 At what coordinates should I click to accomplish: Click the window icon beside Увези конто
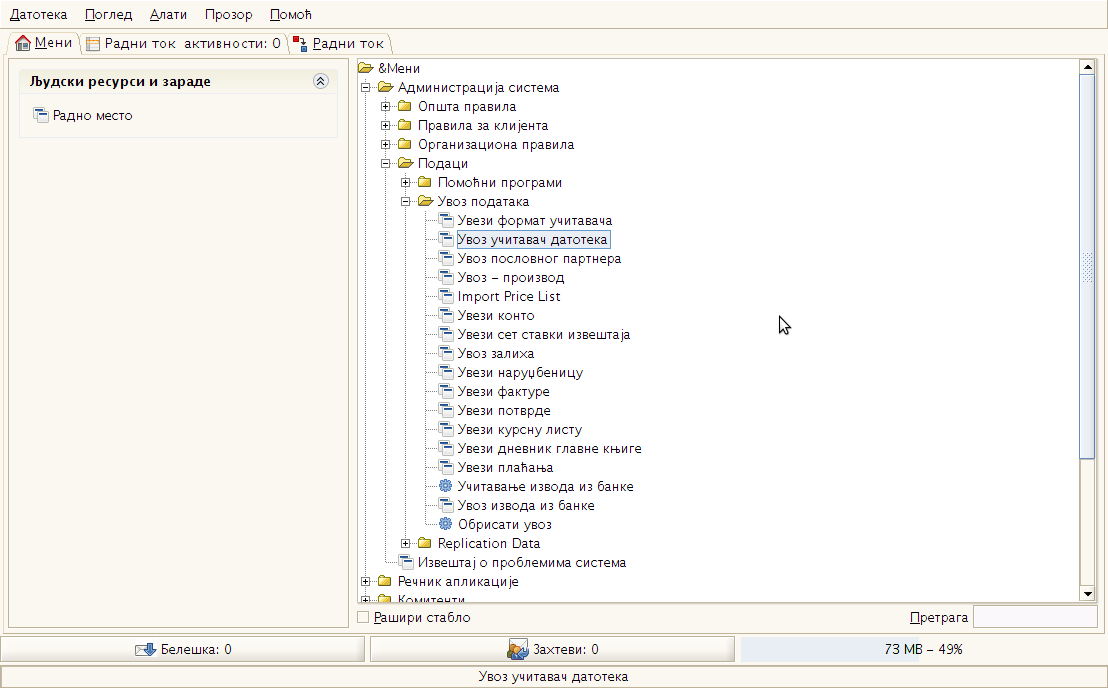click(446, 315)
